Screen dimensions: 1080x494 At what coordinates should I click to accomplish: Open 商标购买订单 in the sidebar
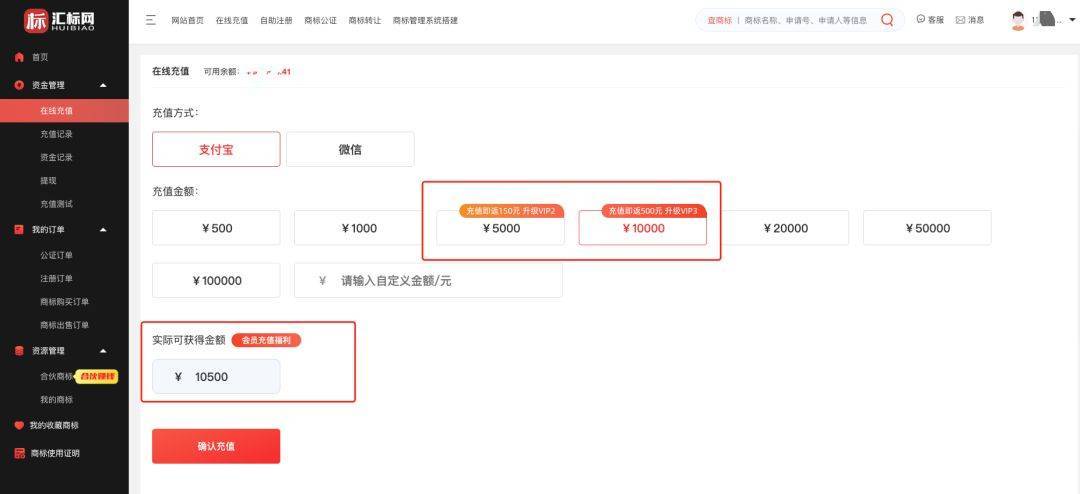65,302
